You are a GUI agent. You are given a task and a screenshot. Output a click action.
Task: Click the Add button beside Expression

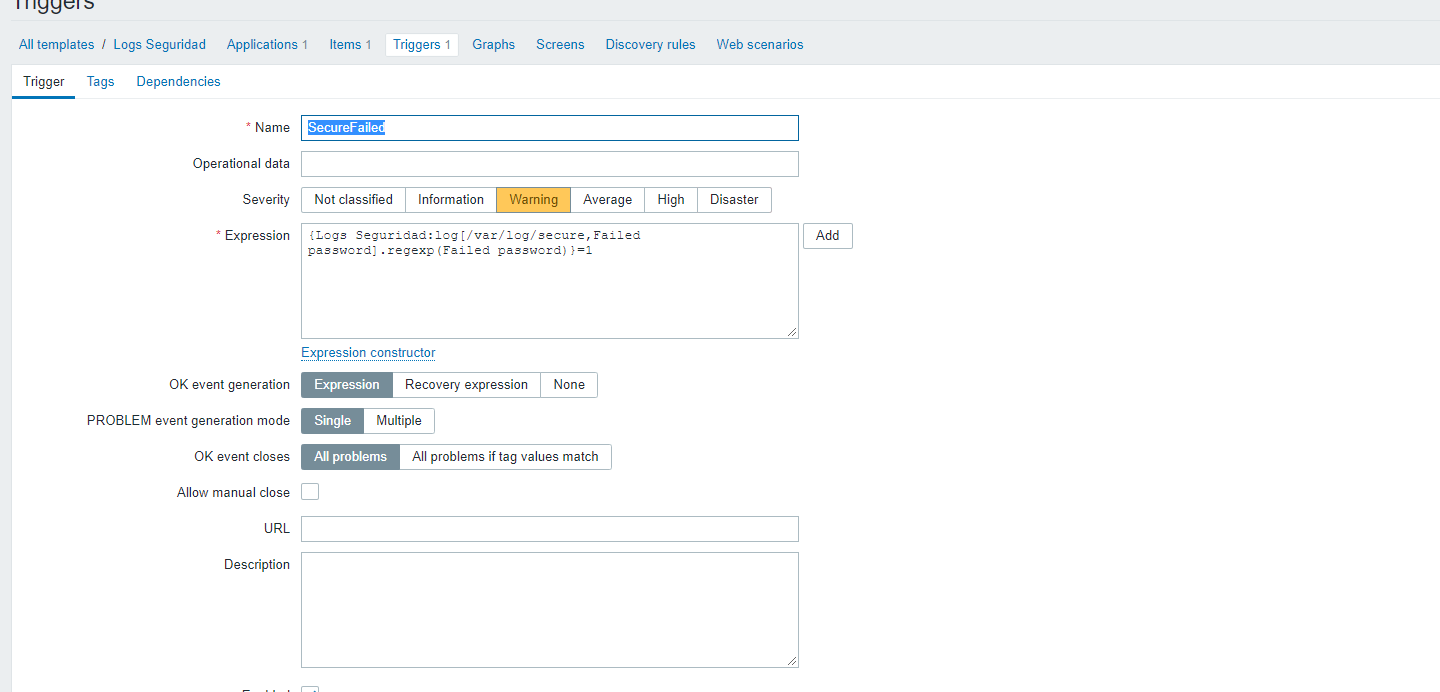pos(827,235)
